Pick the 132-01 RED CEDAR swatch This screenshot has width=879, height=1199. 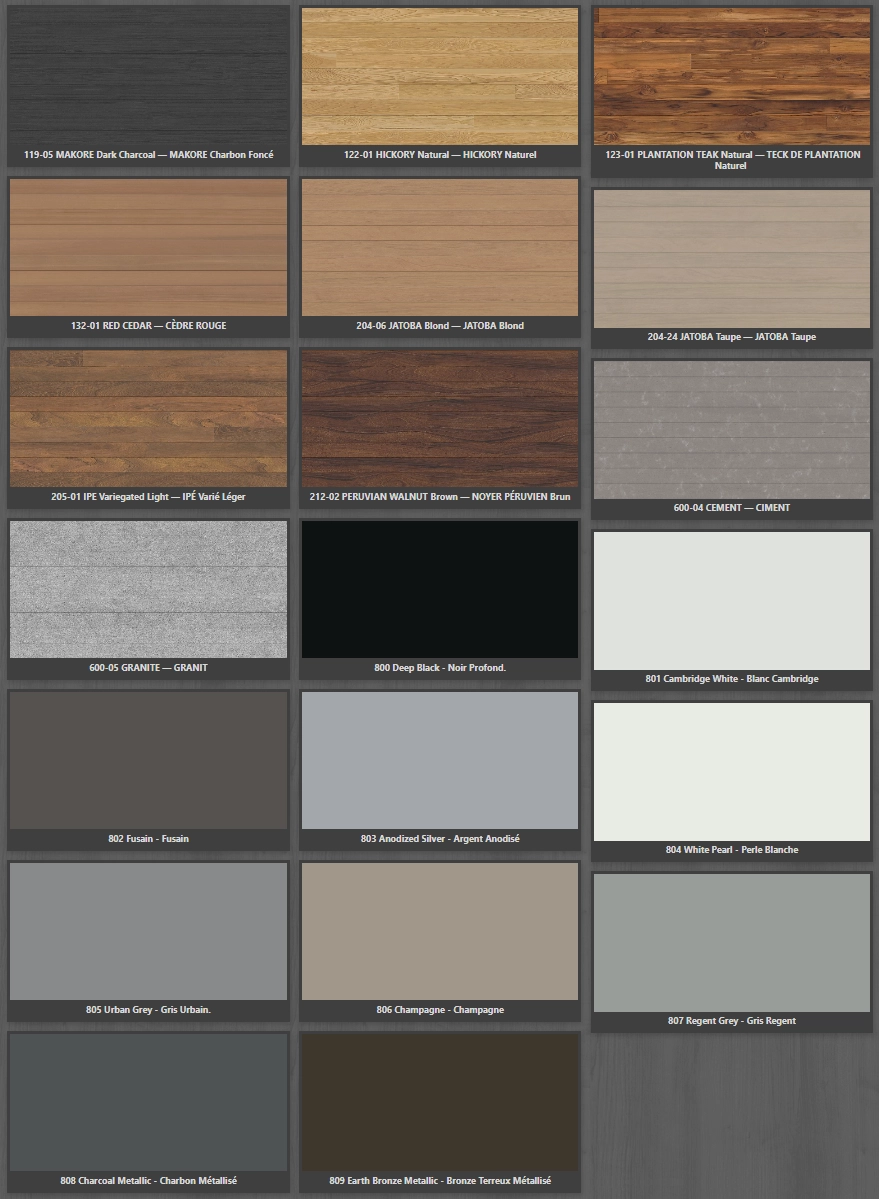click(x=148, y=246)
